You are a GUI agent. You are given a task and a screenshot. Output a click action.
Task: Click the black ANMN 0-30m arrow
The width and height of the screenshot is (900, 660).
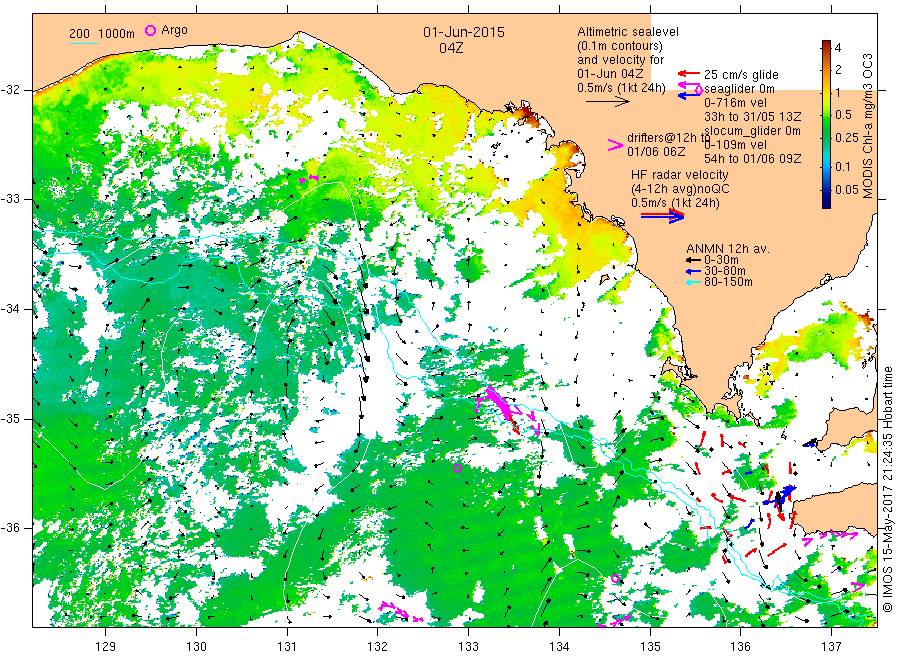[693, 260]
